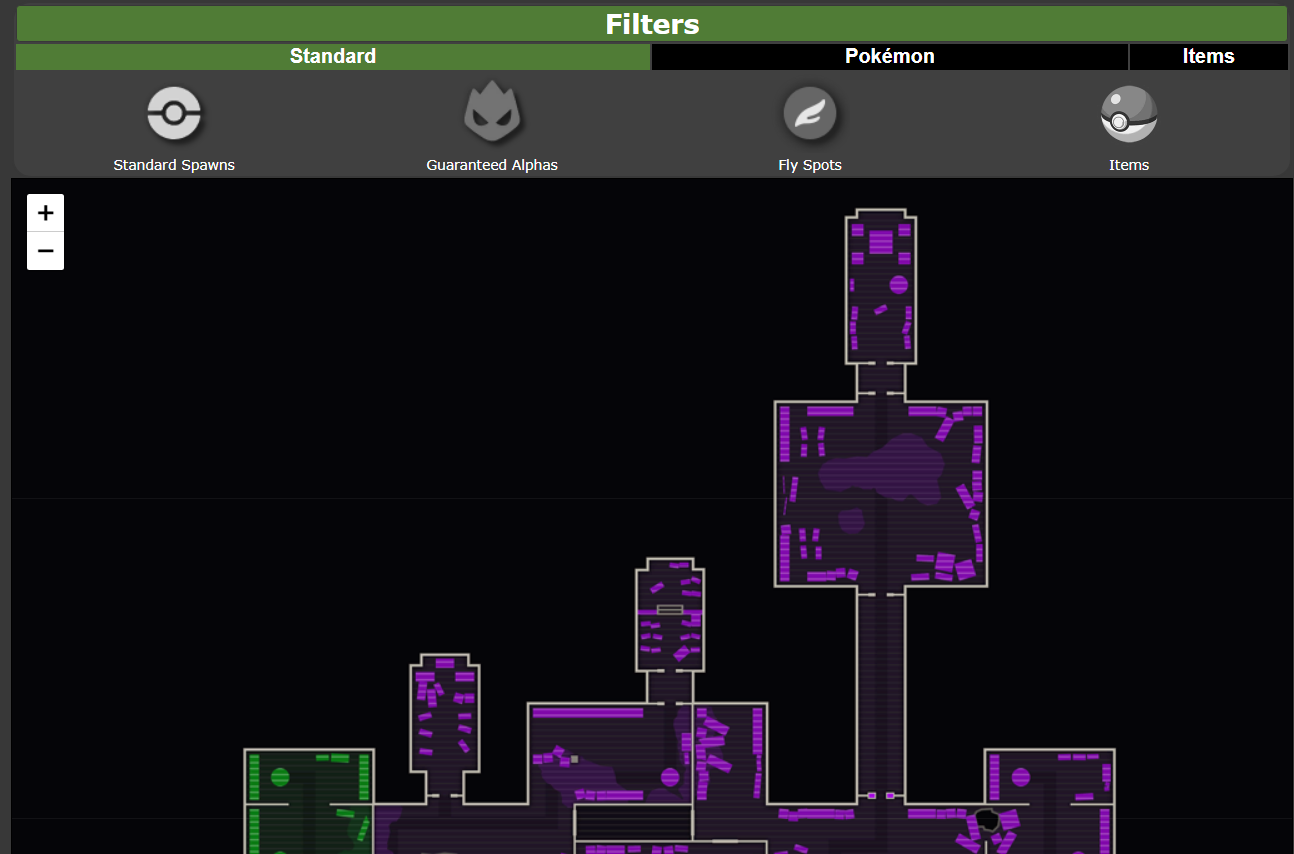Enable the Fly Spots feather icon
This screenshot has height=854, width=1294.
pos(809,113)
